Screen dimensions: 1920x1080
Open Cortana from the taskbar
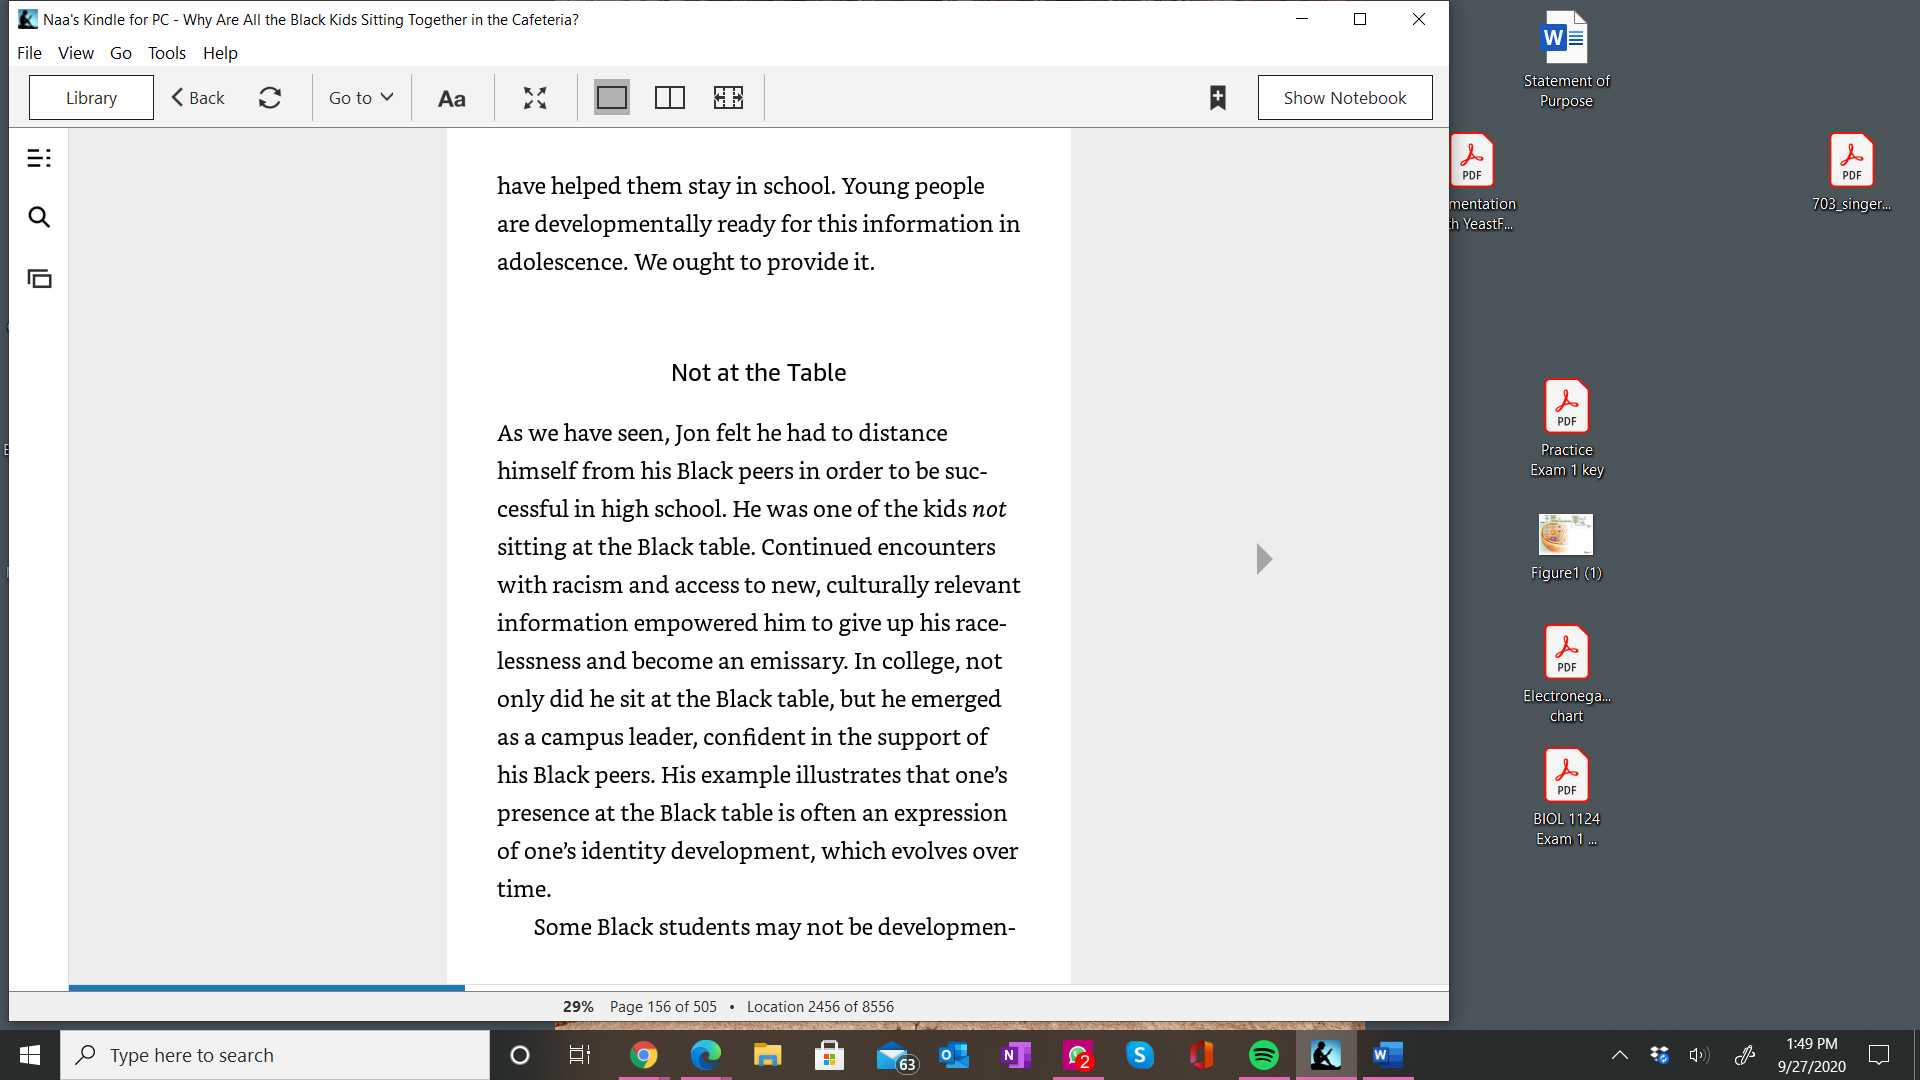[x=520, y=1055]
